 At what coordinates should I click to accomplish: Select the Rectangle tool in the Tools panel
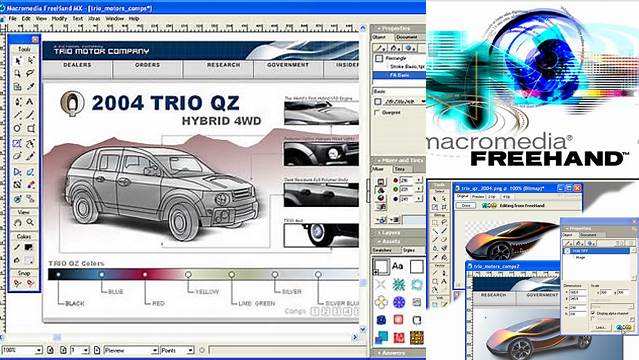coord(31,128)
